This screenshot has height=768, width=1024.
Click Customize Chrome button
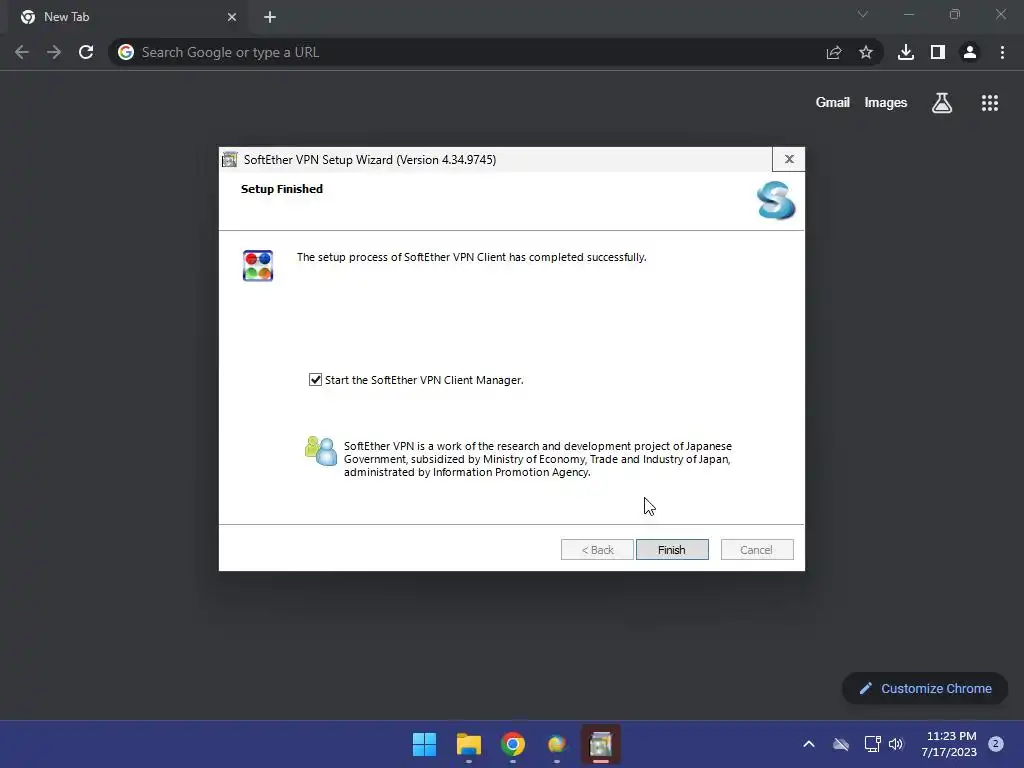(x=925, y=688)
